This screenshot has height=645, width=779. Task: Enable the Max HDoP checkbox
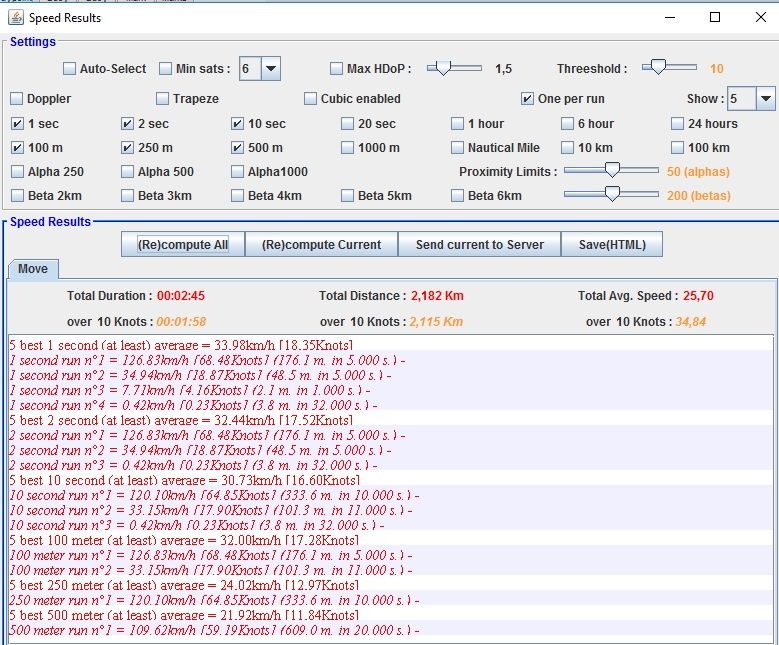pyautogui.click(x=336, y=69)
